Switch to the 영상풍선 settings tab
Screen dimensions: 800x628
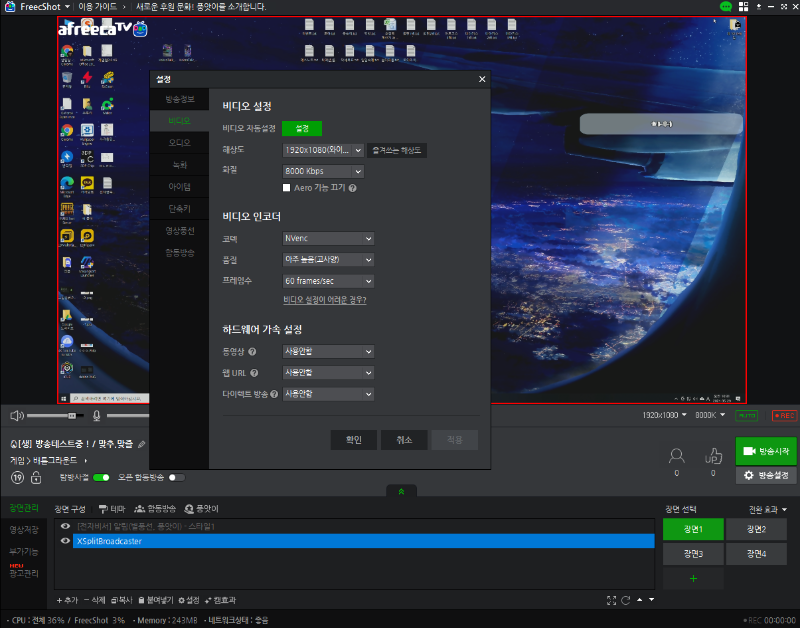(x=180, y=231)
